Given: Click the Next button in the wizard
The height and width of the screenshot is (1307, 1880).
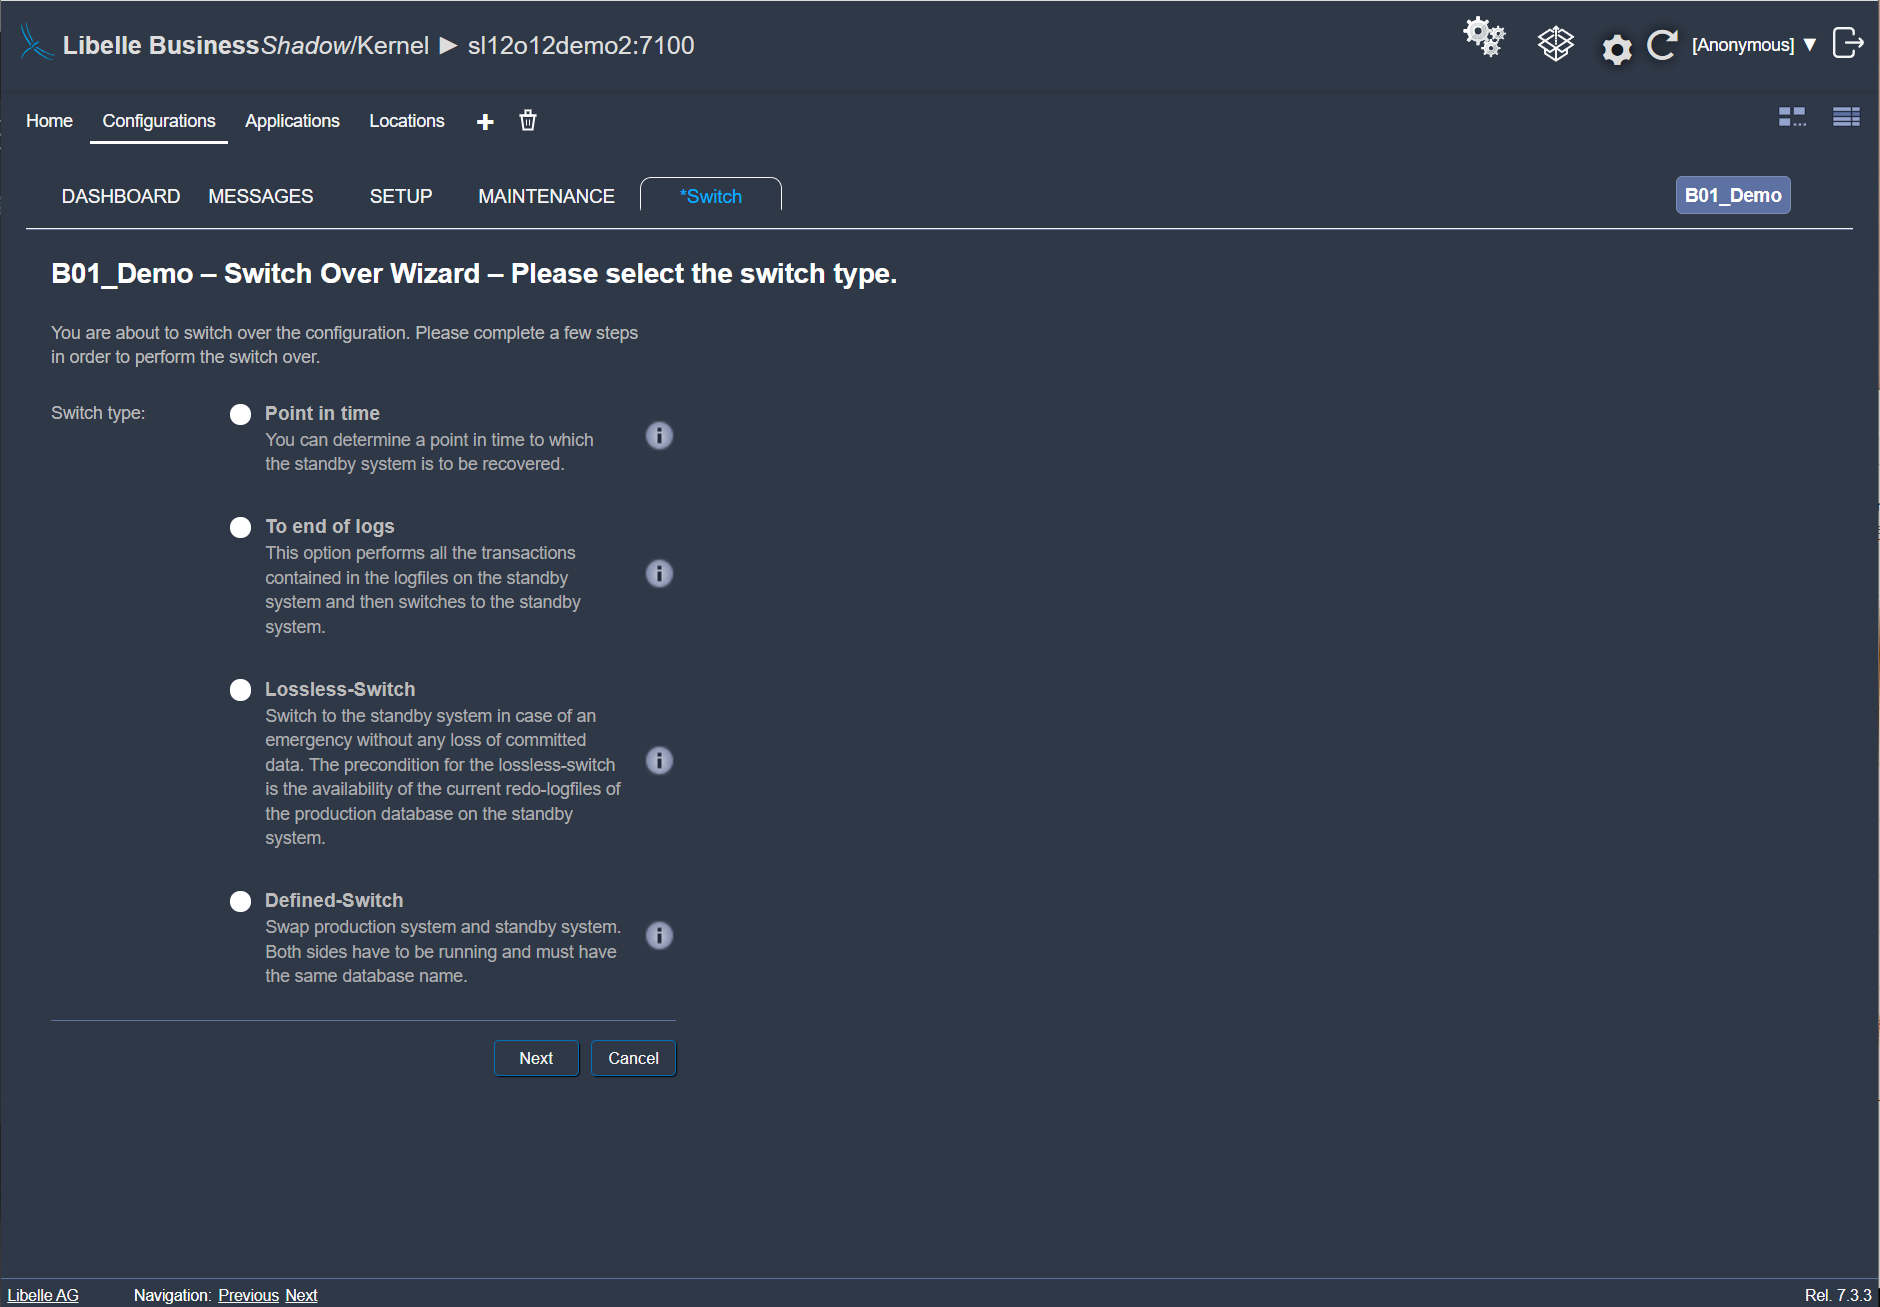Looking at the screenshot, I should coord(536,1058).
